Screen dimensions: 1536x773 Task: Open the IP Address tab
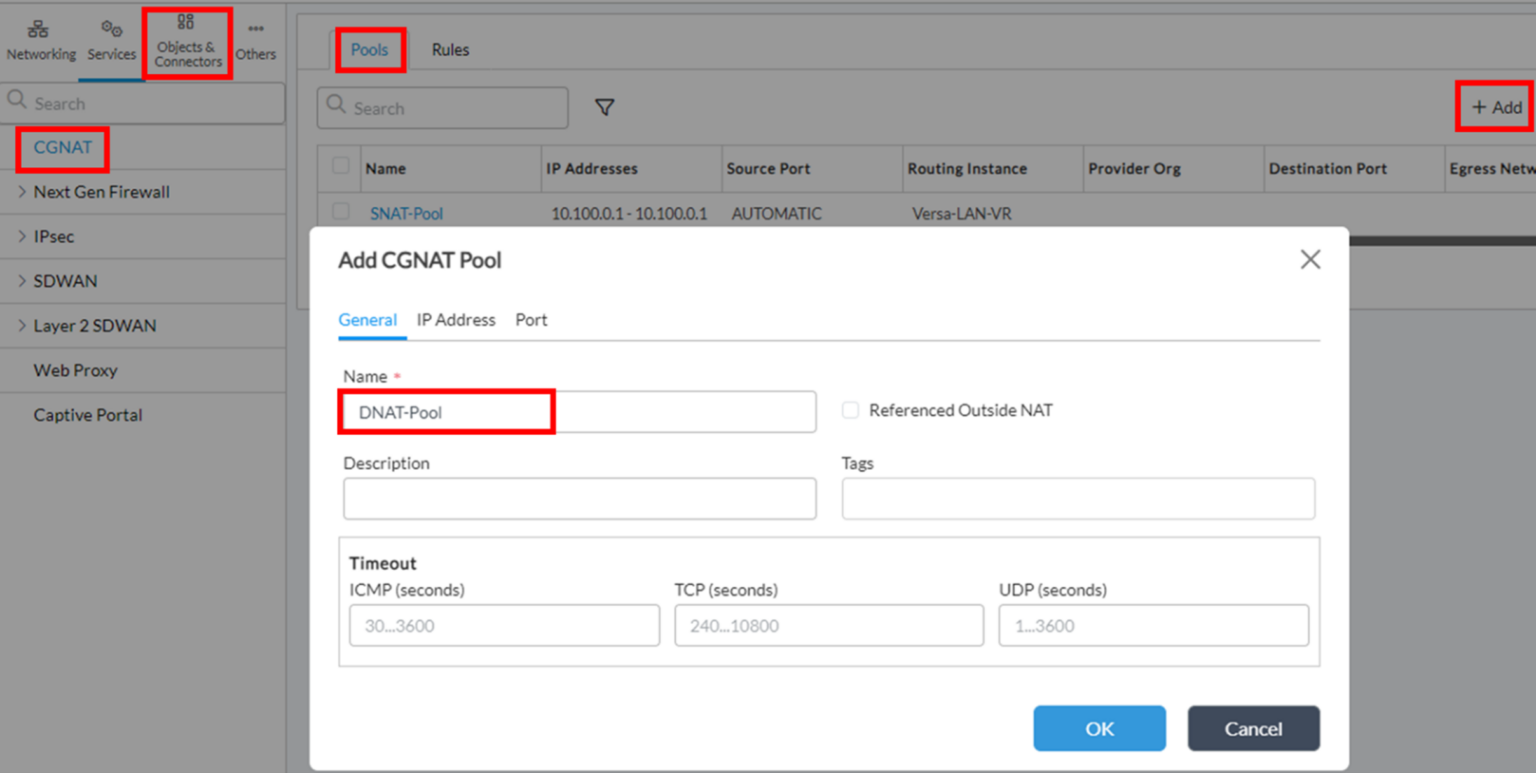click(455, 319)
